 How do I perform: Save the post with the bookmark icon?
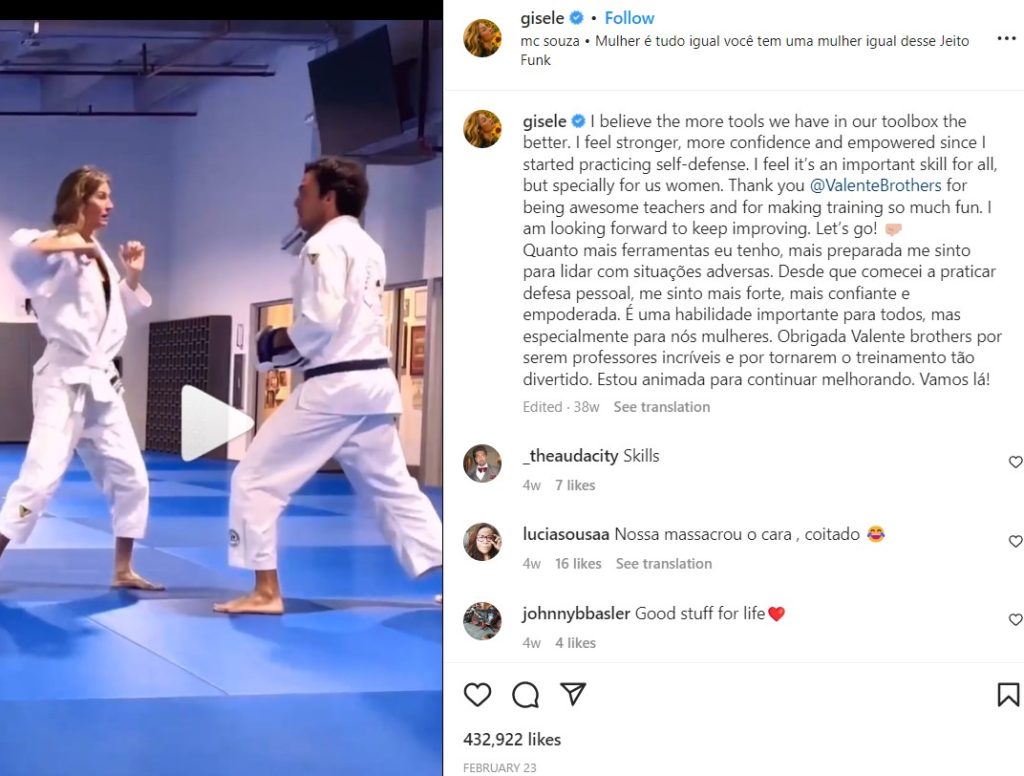[1008, 694]
